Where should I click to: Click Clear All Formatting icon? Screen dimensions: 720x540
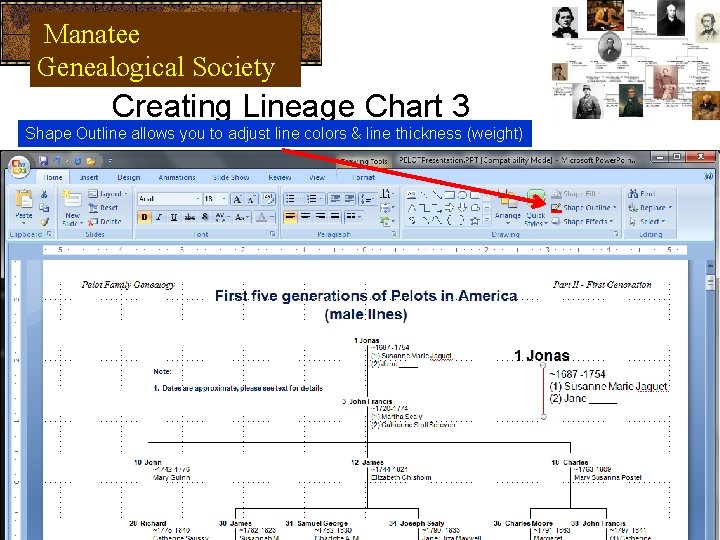point(269,199)
